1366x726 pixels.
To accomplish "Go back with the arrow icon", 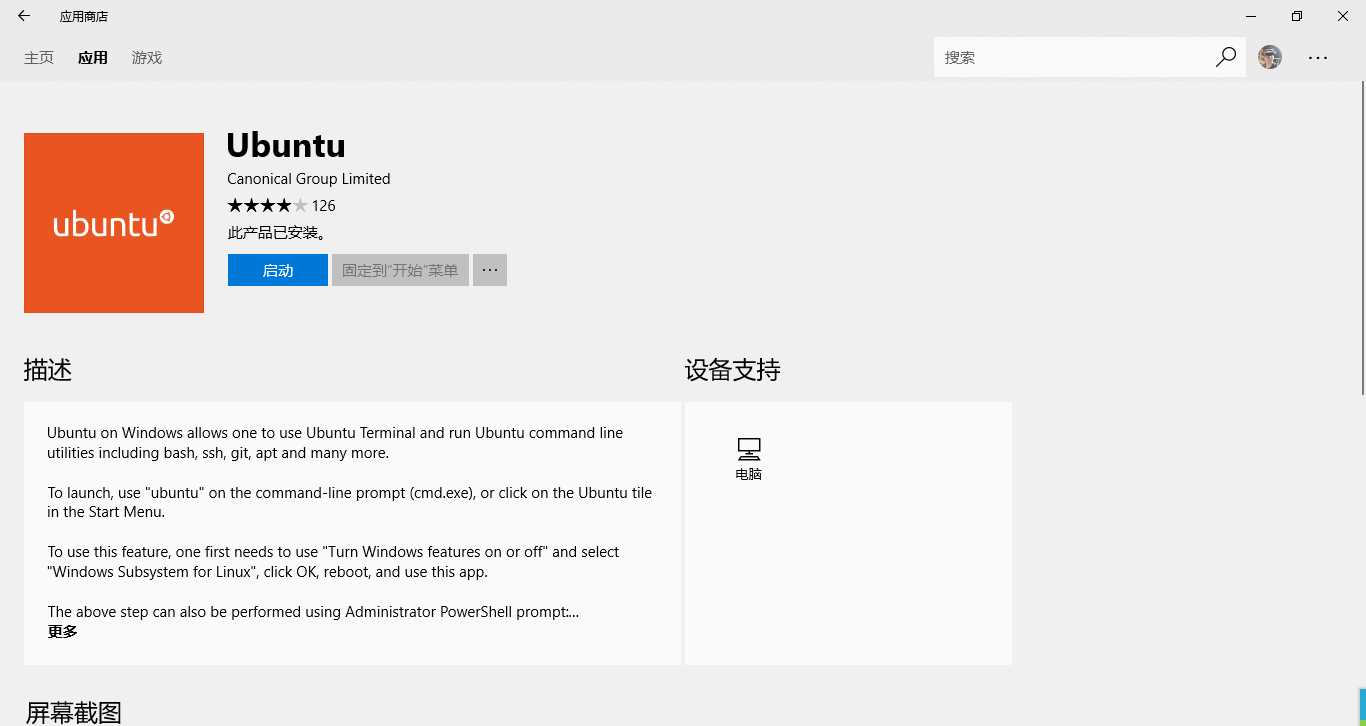I will pos(24,16).
